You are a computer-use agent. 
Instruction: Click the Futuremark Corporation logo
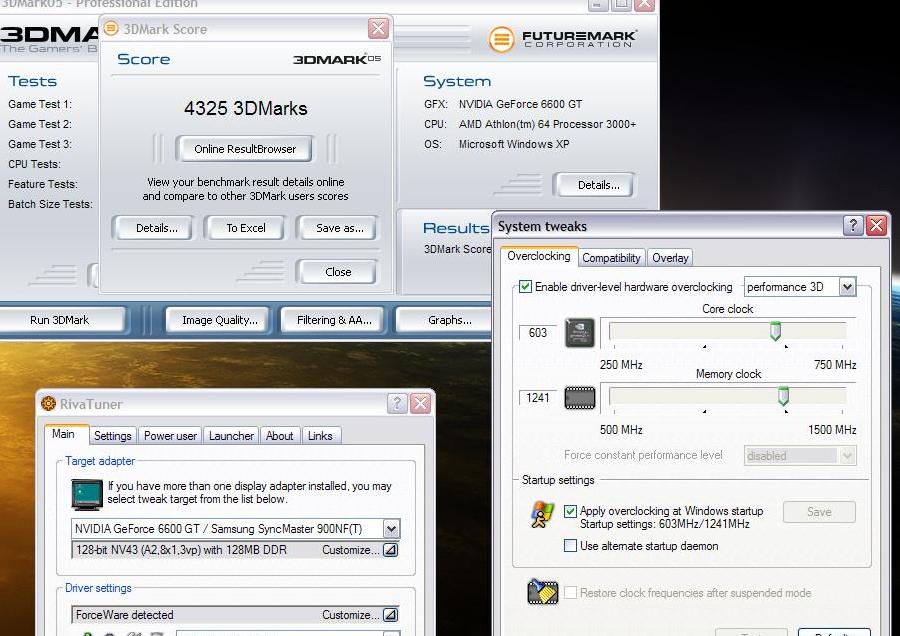click(562, 39)
